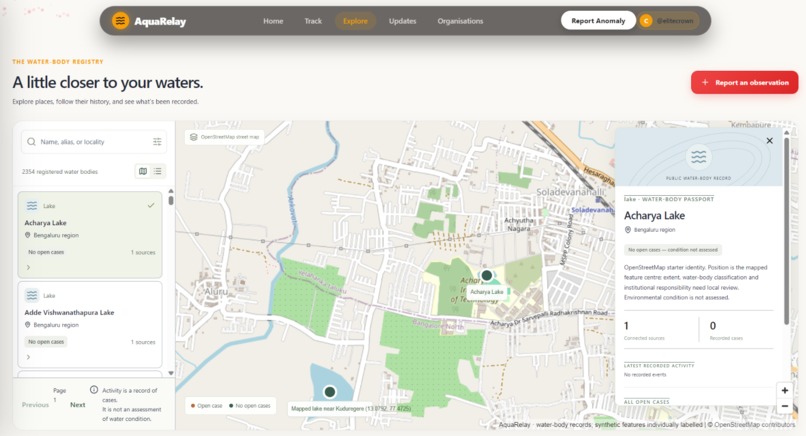Select the Acharya Lake list card
This screenshot has width=806, height=436.
(x=90, y=235)
